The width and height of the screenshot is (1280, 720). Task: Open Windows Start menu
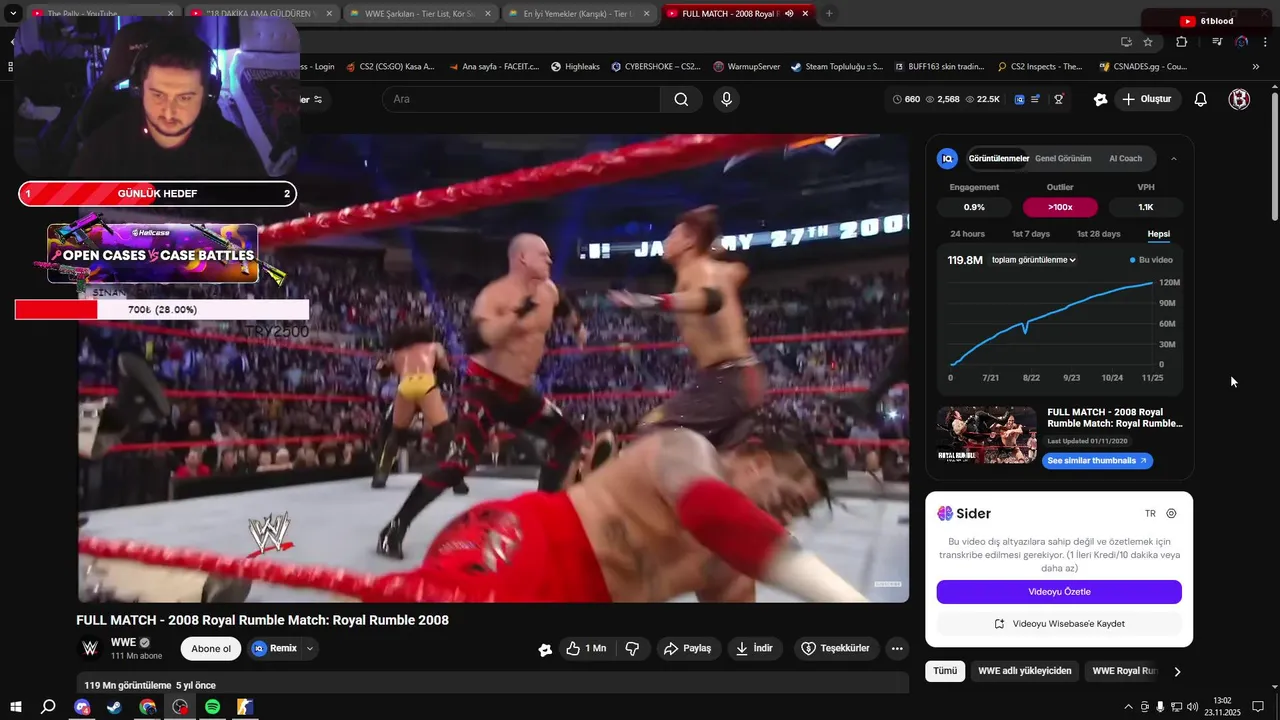tap(16, 707)
